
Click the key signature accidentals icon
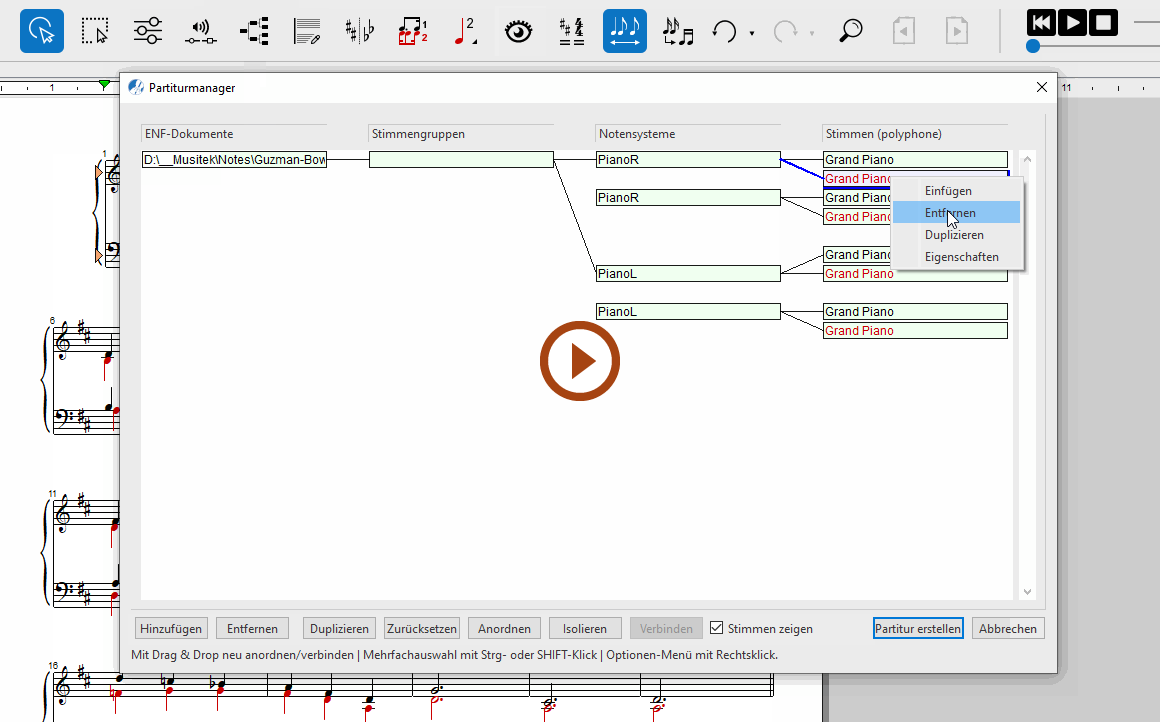[360, 31]
